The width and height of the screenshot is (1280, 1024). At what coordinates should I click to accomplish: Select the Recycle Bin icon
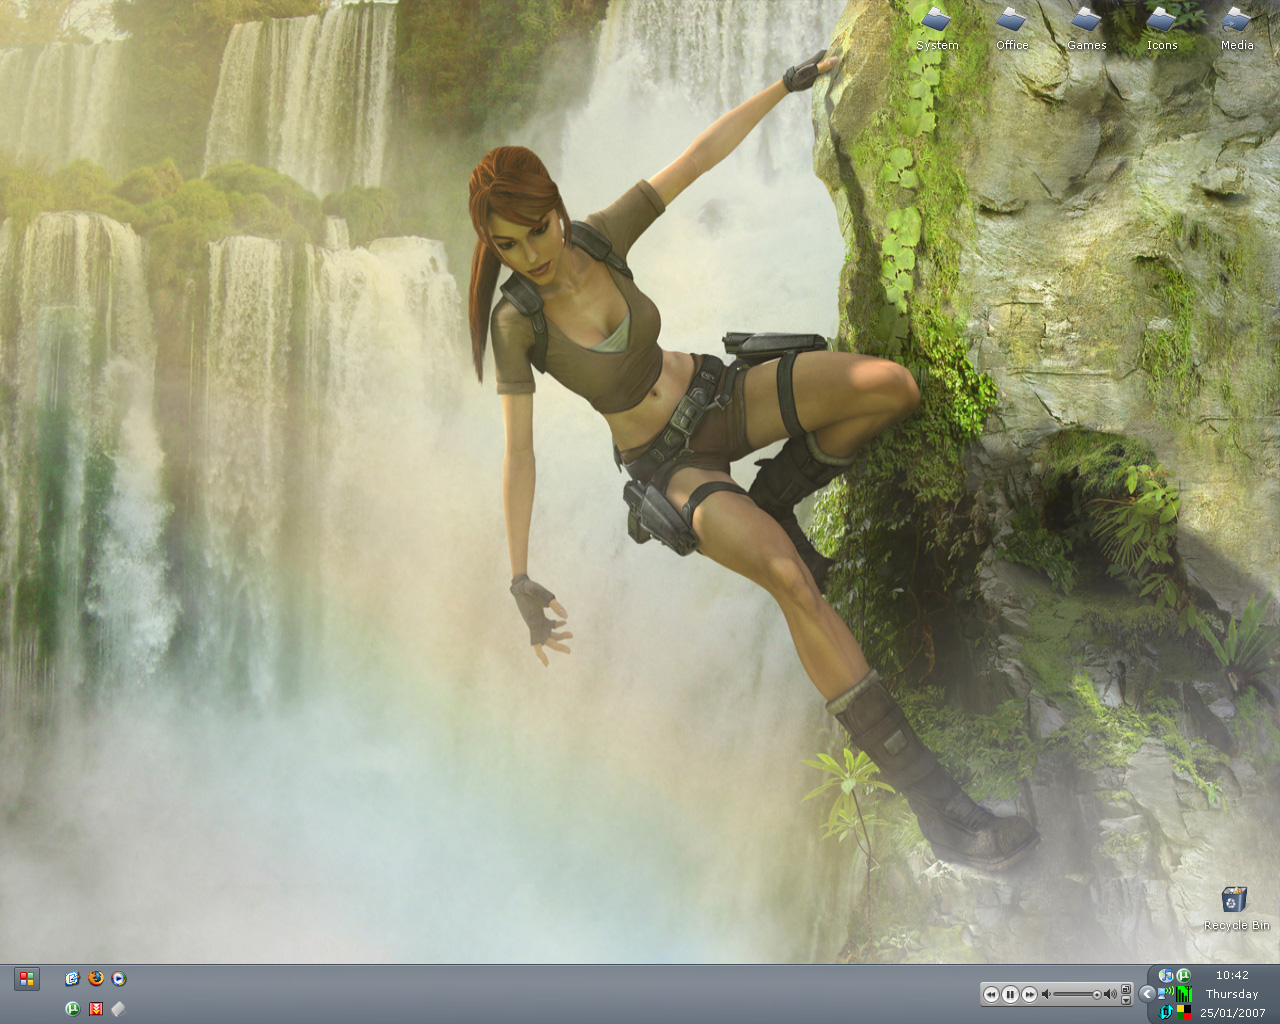pos(1236,908)
